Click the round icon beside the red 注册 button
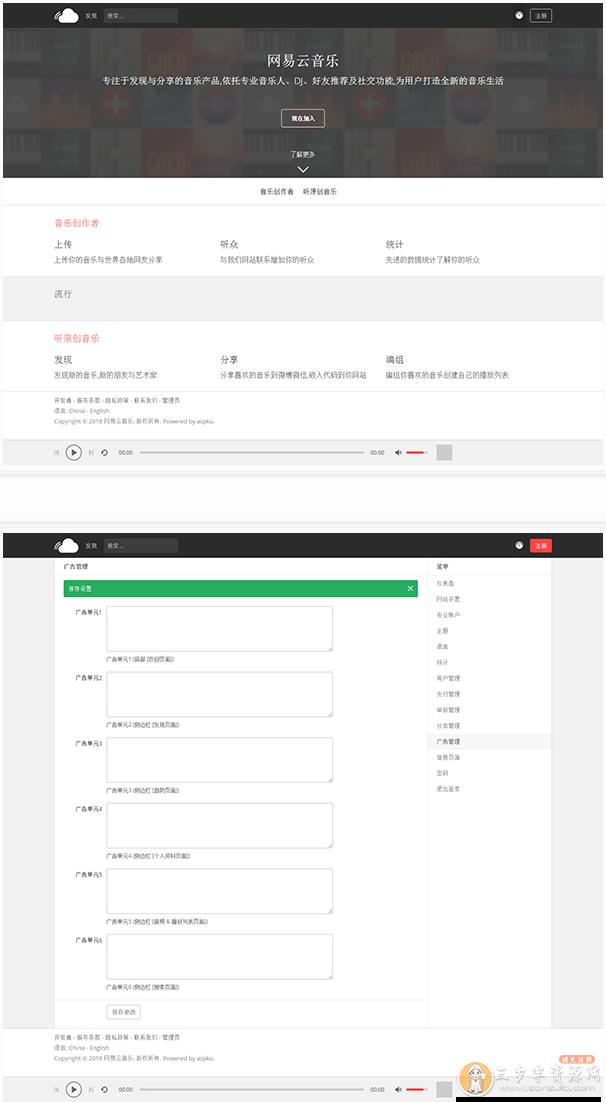Screen dimensions: 606x1102 tap(519, 545)
